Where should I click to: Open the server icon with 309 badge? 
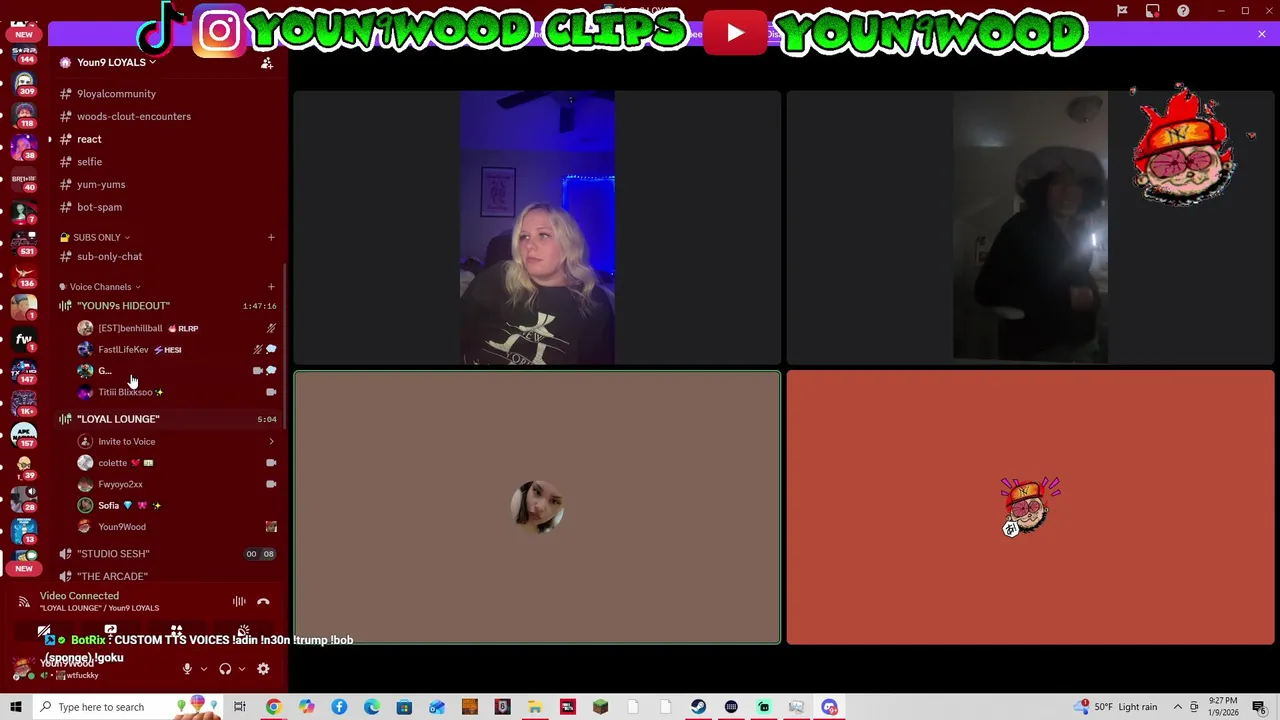tap(24, 84)
